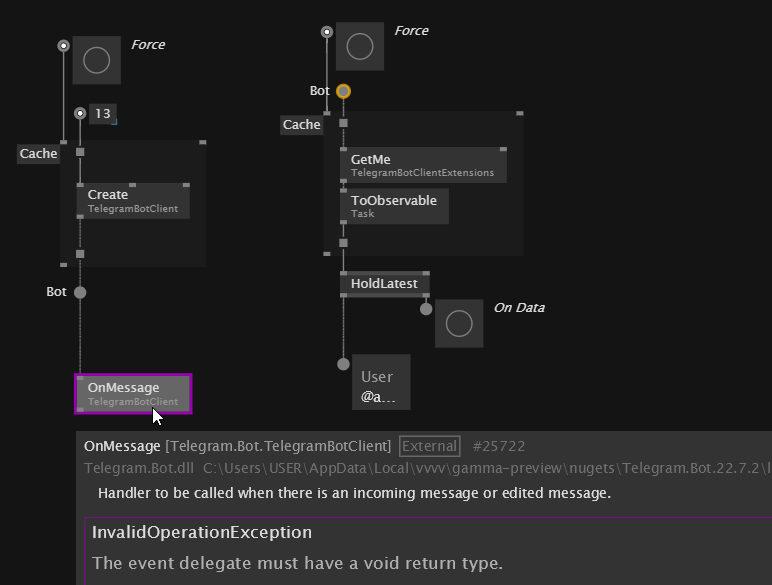Click the left Cache region label
This screenshot has width=772, height=585.
(x=39, y=154)
